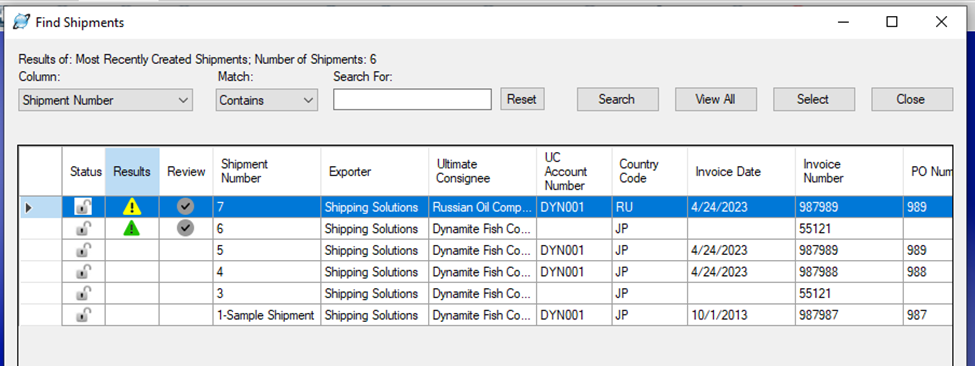Click the Search button

click(x=617, y=99)
